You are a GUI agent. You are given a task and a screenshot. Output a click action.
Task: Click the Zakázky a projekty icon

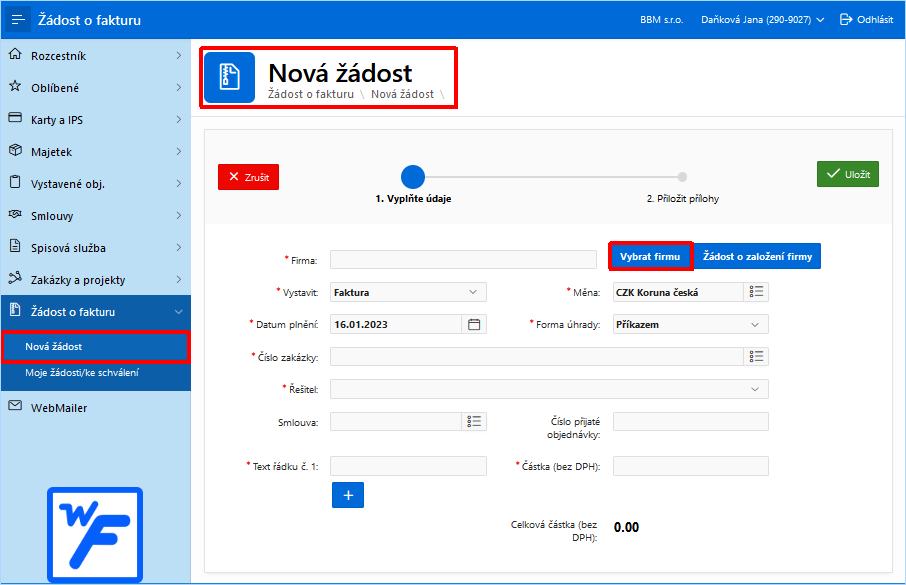tap(15, 278)
